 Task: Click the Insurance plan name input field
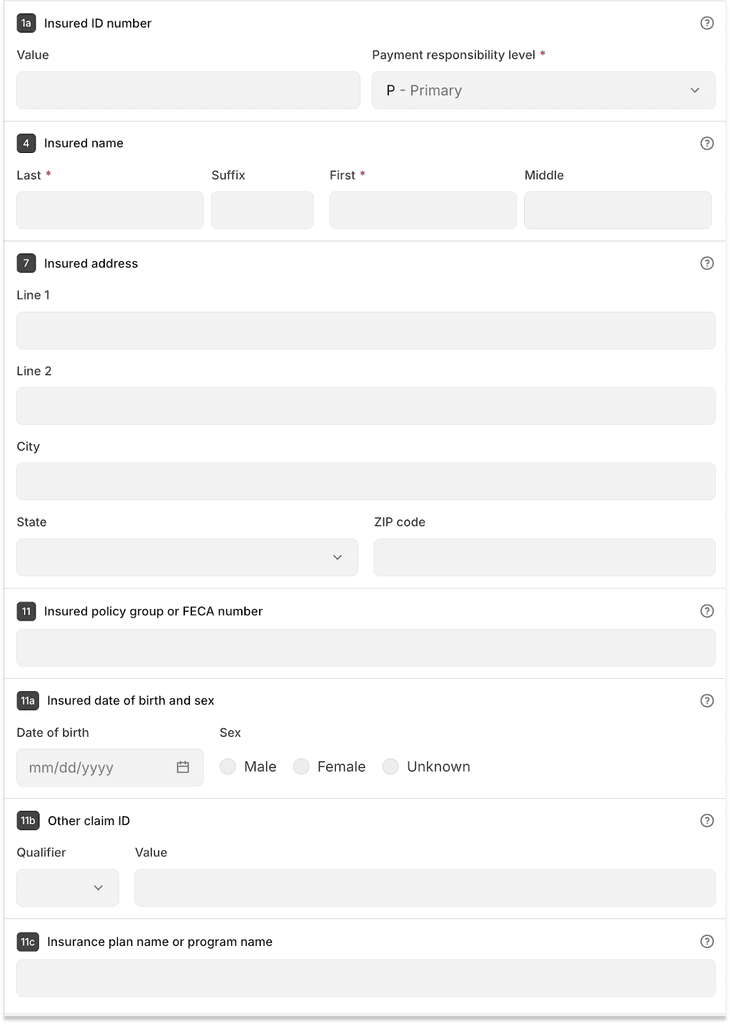tap(365, 977)
